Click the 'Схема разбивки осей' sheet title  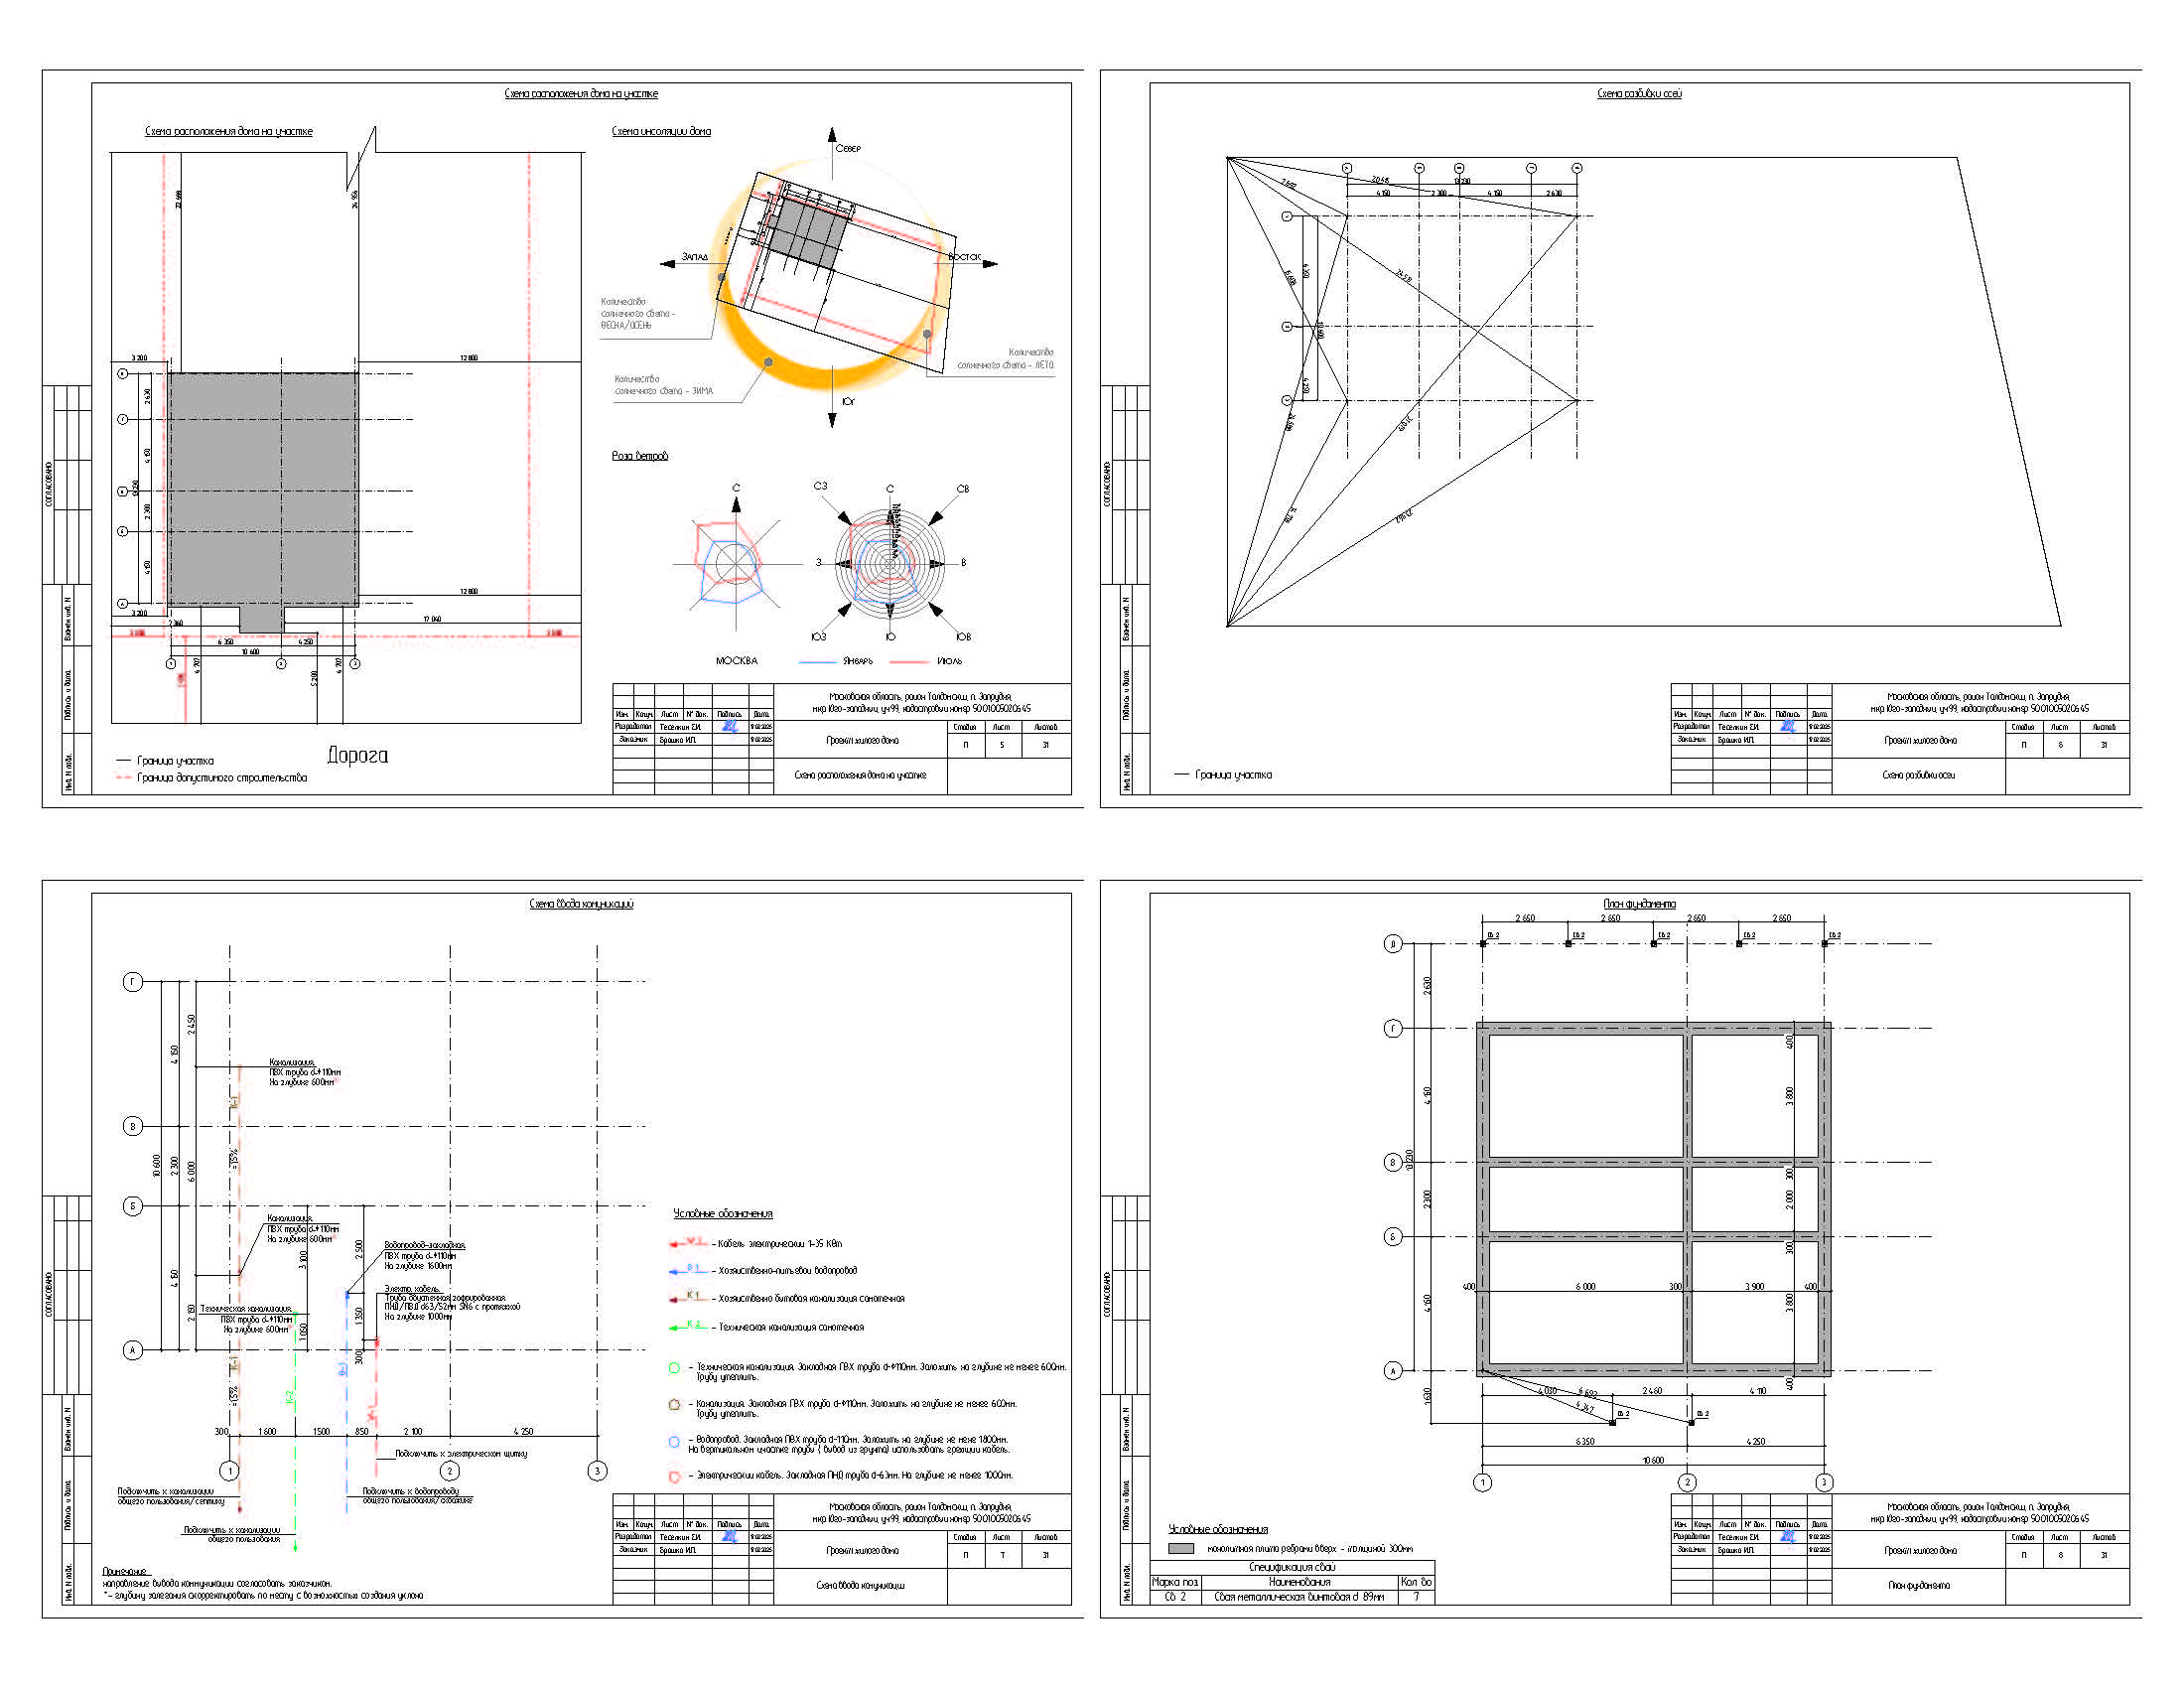(x=1639, y=93)
